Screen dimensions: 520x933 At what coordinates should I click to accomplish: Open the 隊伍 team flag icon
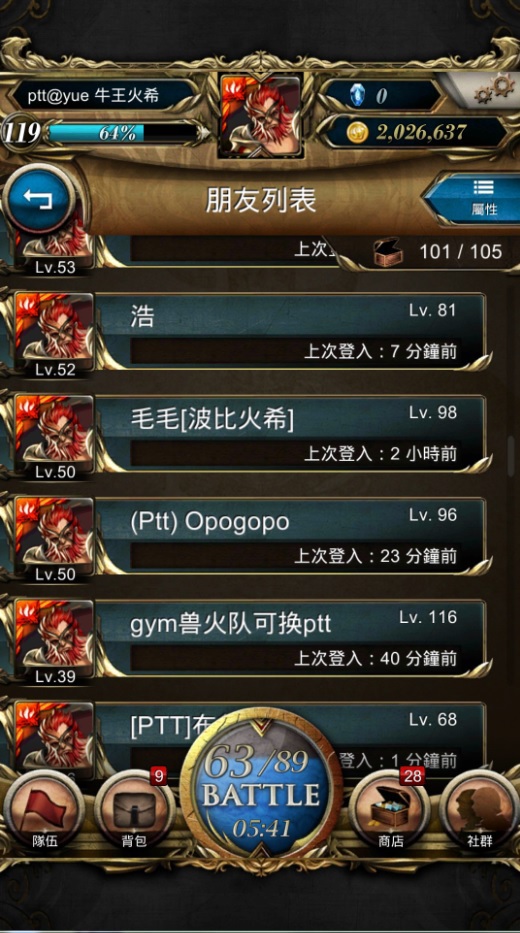point(45,810)
